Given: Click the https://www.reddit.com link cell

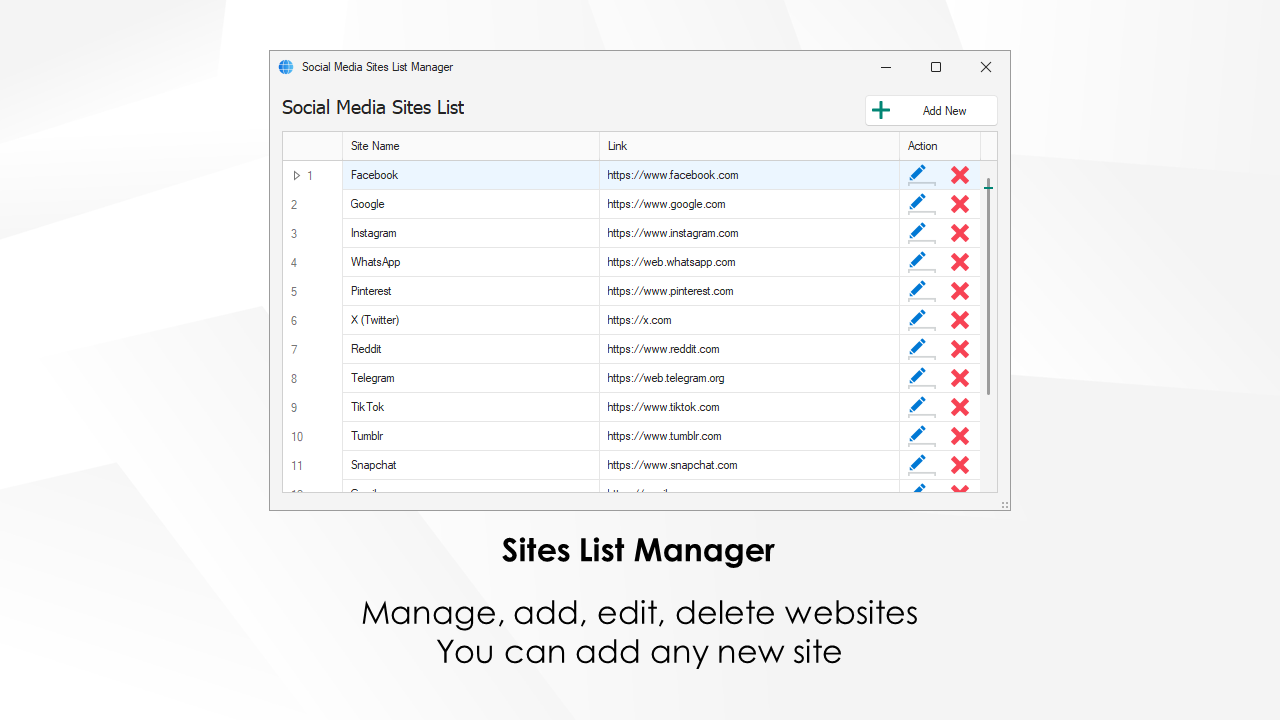Looking at the screenshot, I should pyautogui.click(x=750, y=349).
